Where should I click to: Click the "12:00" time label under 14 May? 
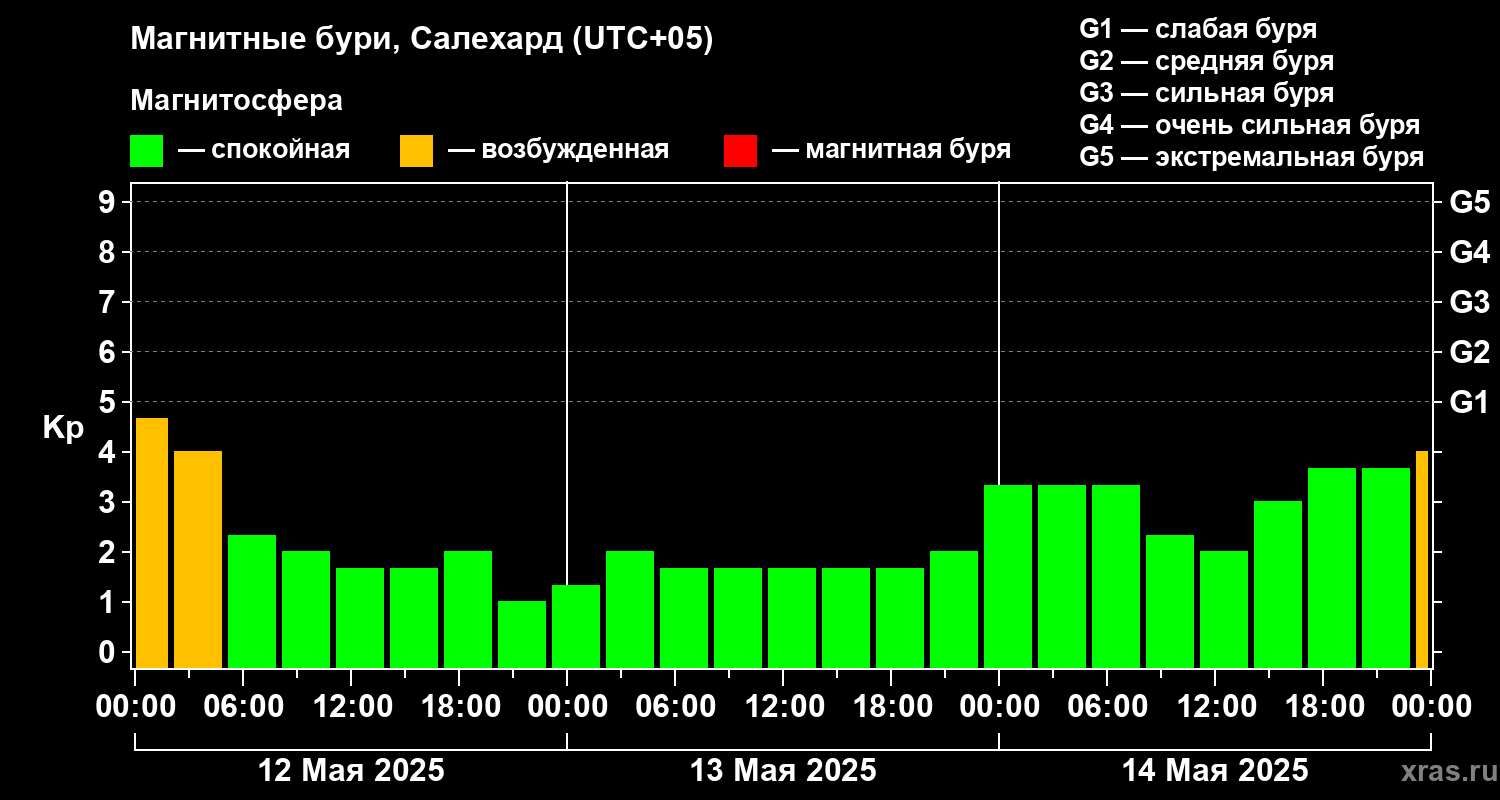coord(1215,707)
